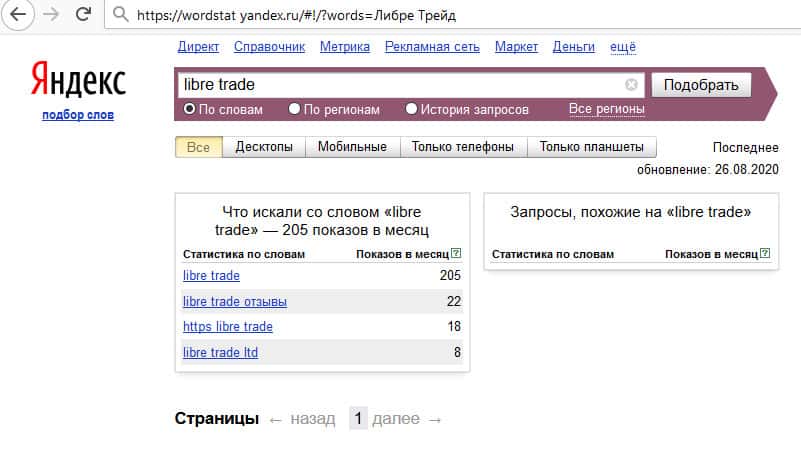Select the По словам radio button
801x452 pixels.
(x=189, y=109)
